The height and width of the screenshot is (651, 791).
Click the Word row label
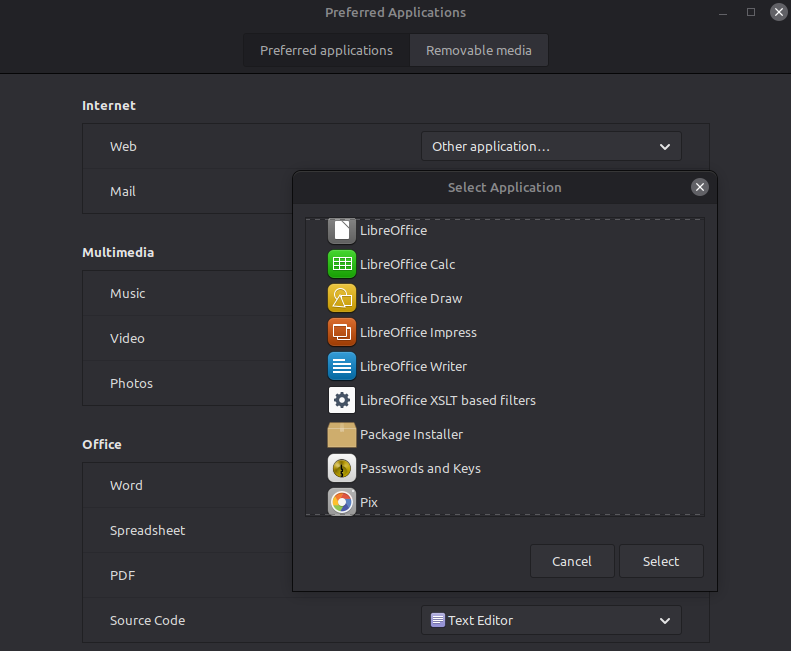click(126, 485)
